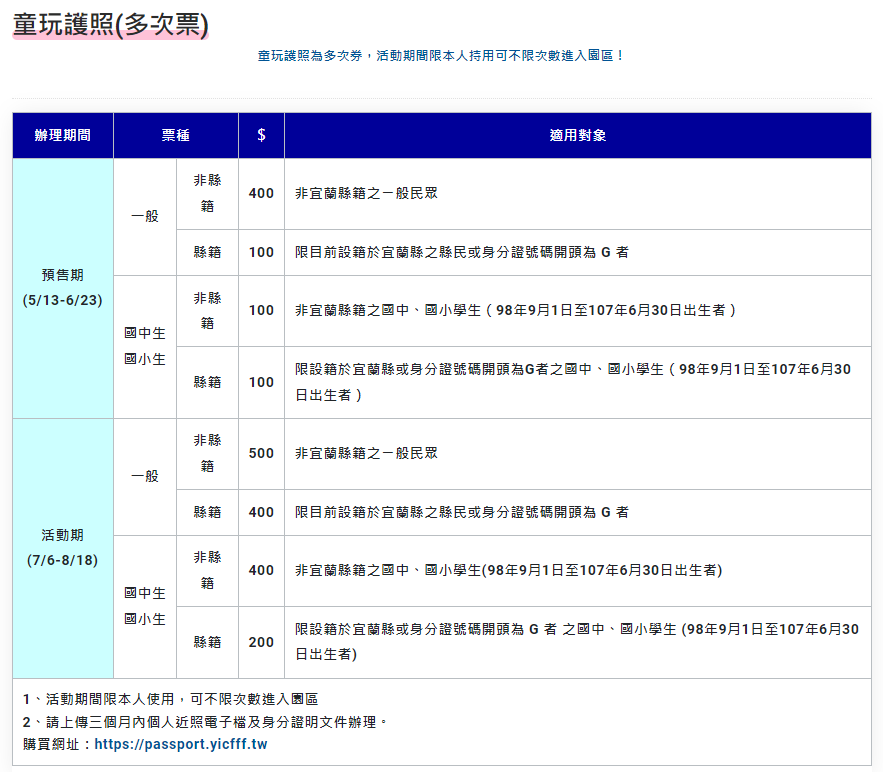Select 非宜蘭縣籍之一般民眾 text in the 400 row
The height and width of the screenshot is (772, 883).
367,193
